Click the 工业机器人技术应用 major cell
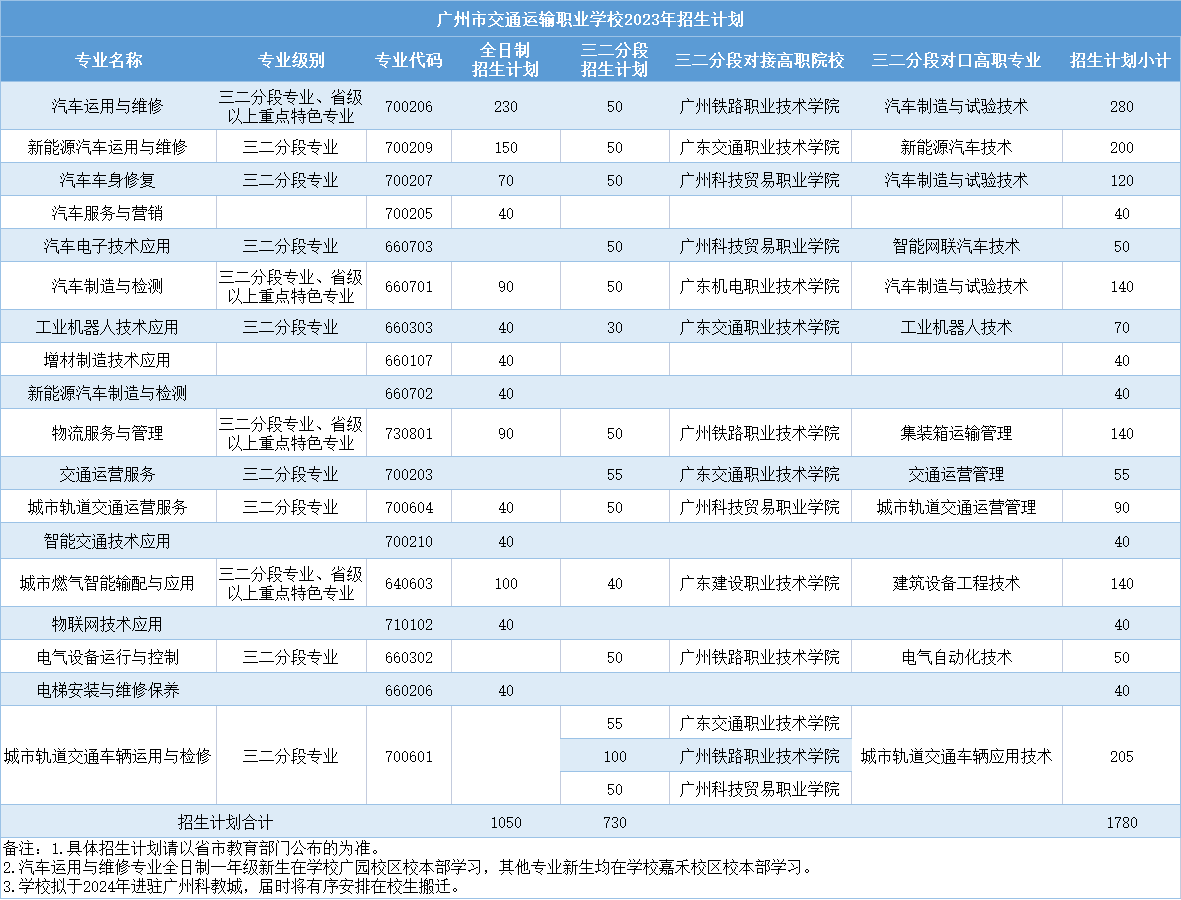The image size is (1181, 900). coord(108,328)
